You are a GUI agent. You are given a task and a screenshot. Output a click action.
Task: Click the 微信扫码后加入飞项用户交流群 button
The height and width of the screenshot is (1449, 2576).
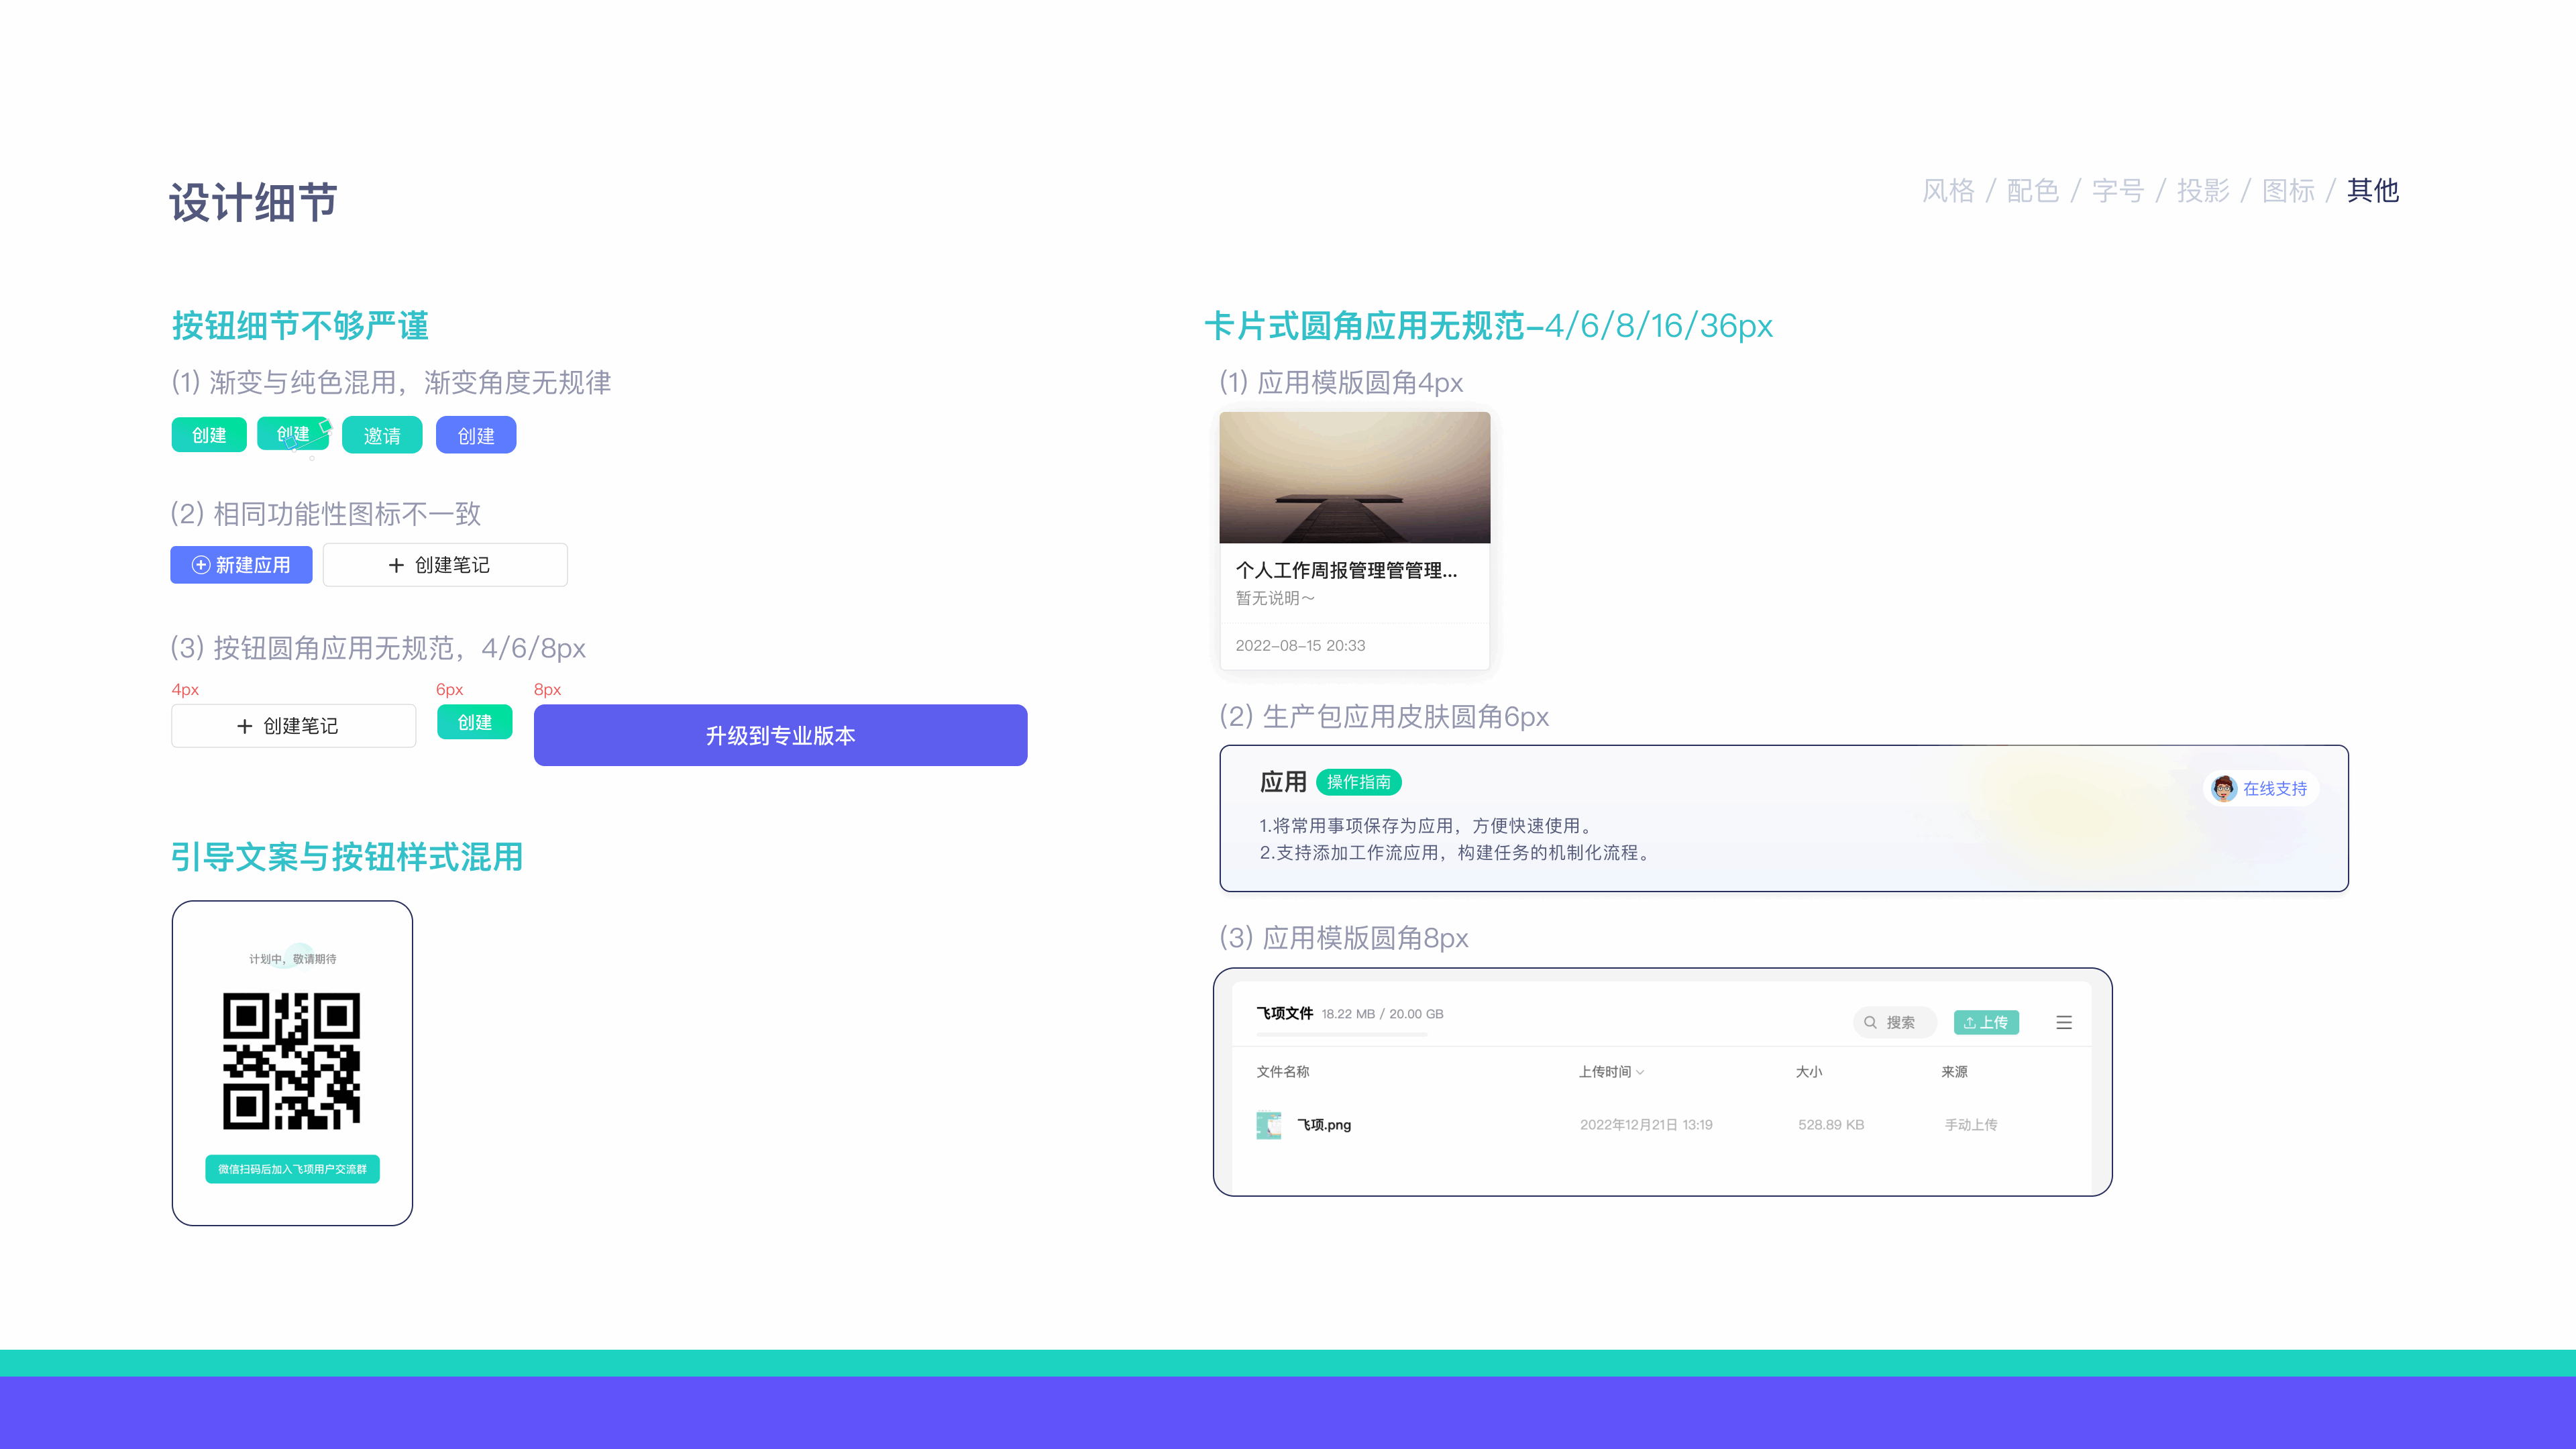292,1169
